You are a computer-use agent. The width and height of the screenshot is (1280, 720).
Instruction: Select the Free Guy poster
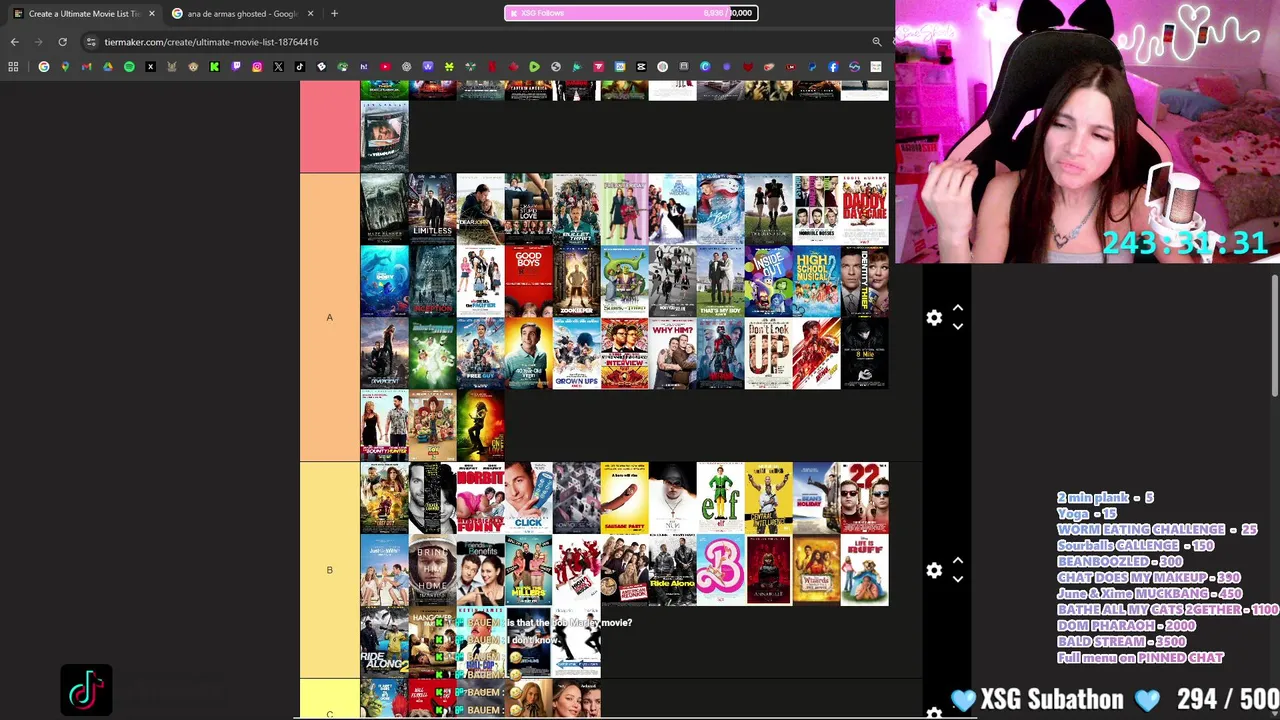(480, 353)
